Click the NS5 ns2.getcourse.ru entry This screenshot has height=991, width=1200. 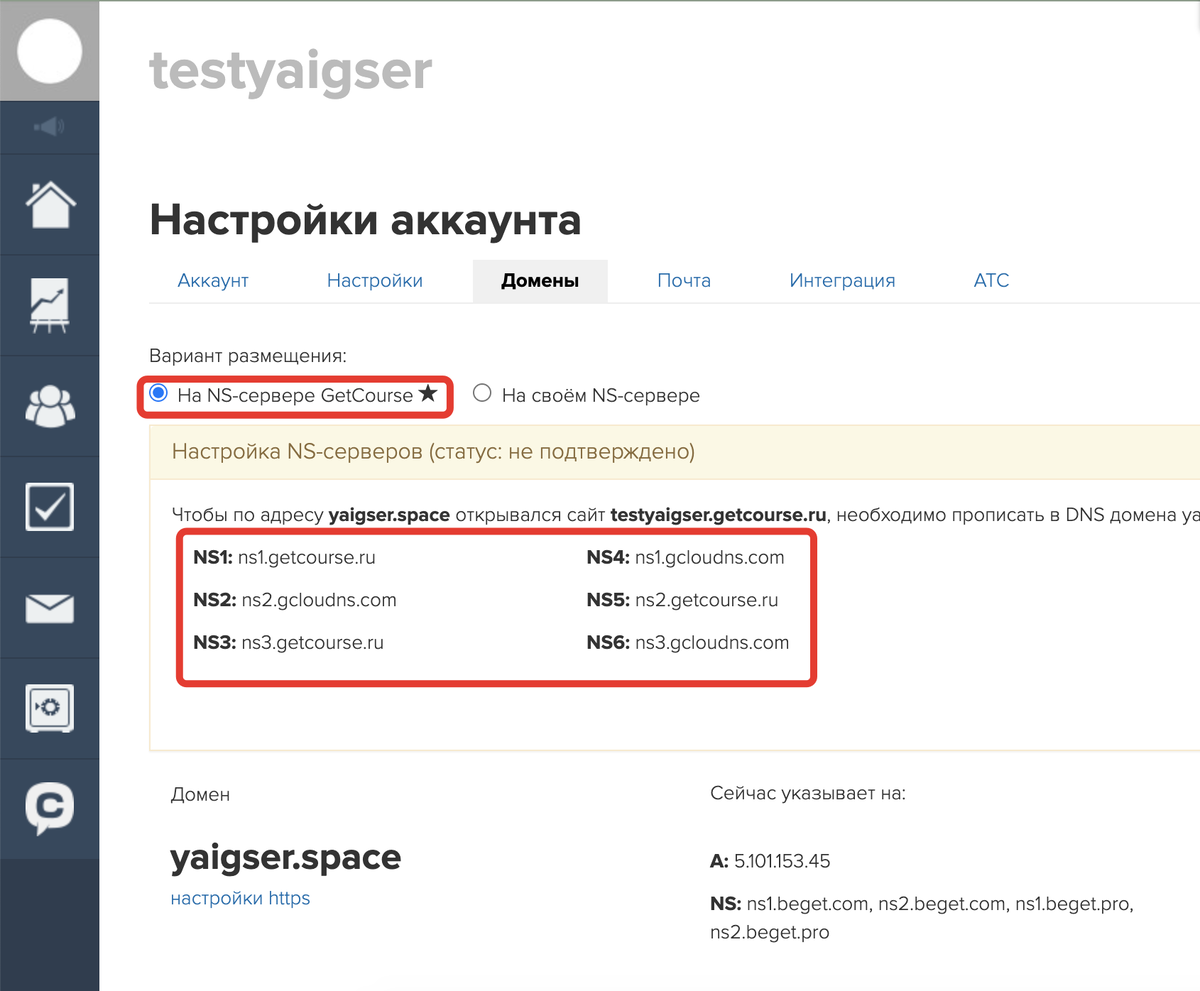pyautogui.click(x=682, y=600)
